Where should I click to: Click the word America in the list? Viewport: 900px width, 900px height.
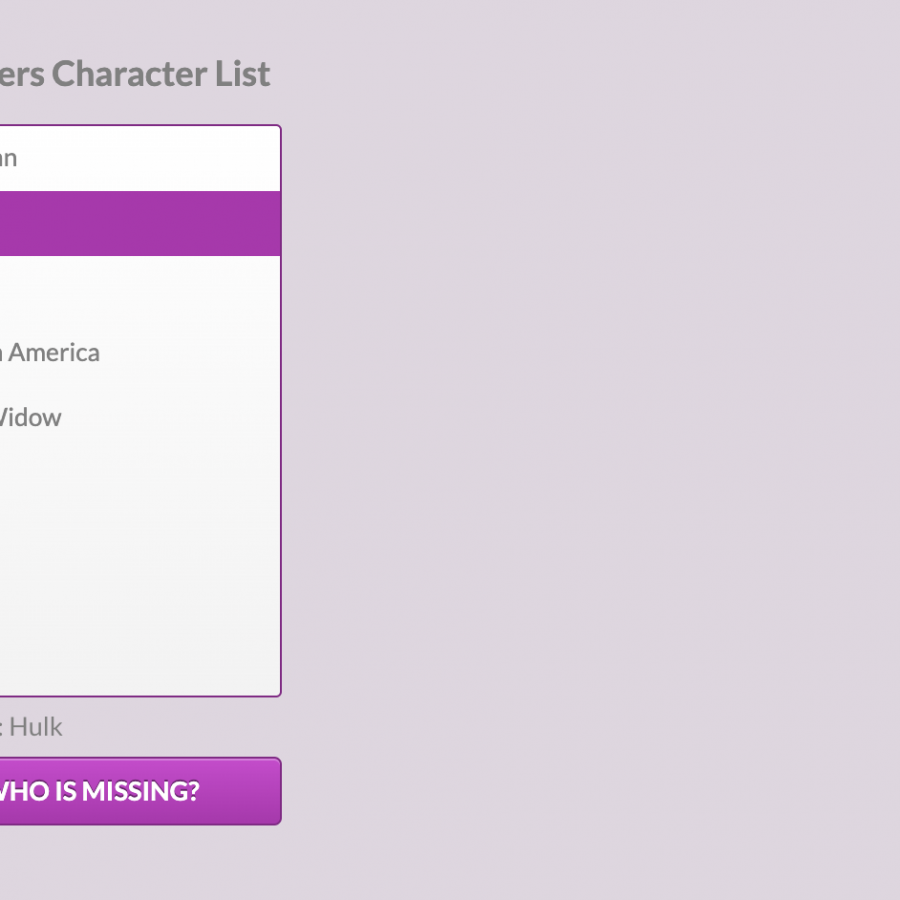54,352
